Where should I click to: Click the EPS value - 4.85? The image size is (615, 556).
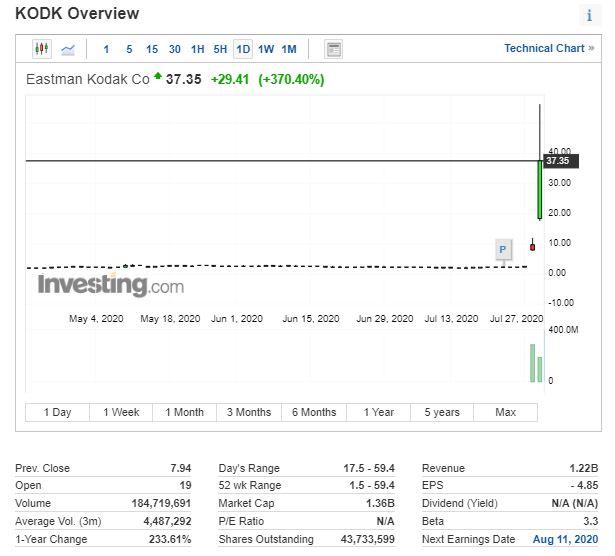pos(584,485)
